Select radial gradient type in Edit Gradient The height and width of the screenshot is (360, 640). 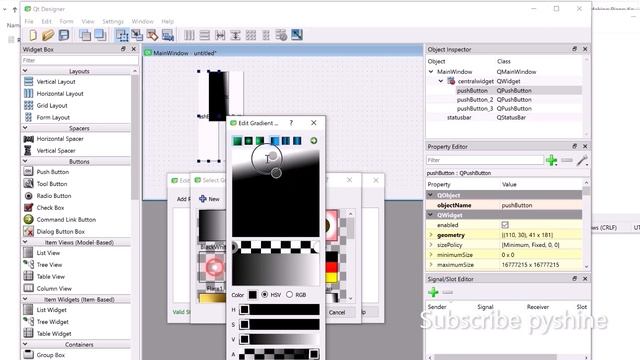tap(249, 141)
